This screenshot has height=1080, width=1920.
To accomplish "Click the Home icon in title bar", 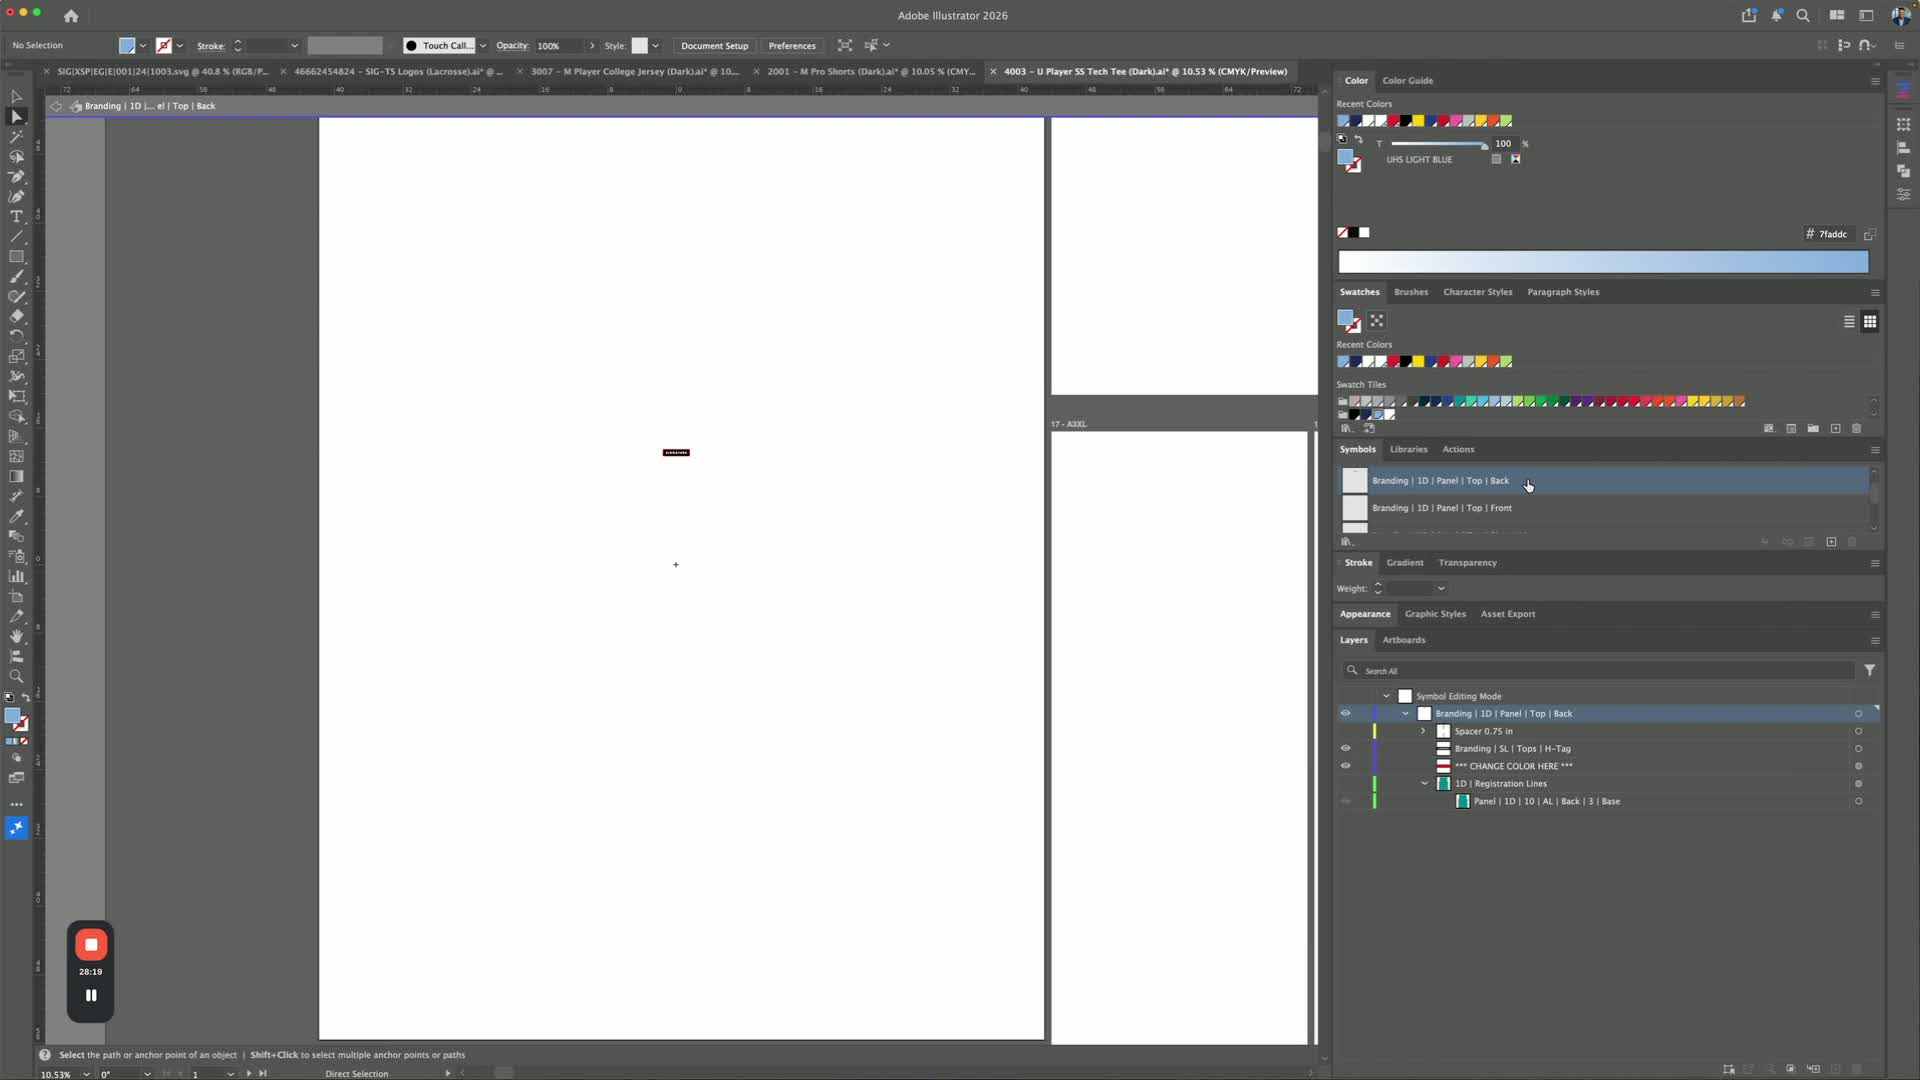I will pyautogui.click(x=71, y=16).
